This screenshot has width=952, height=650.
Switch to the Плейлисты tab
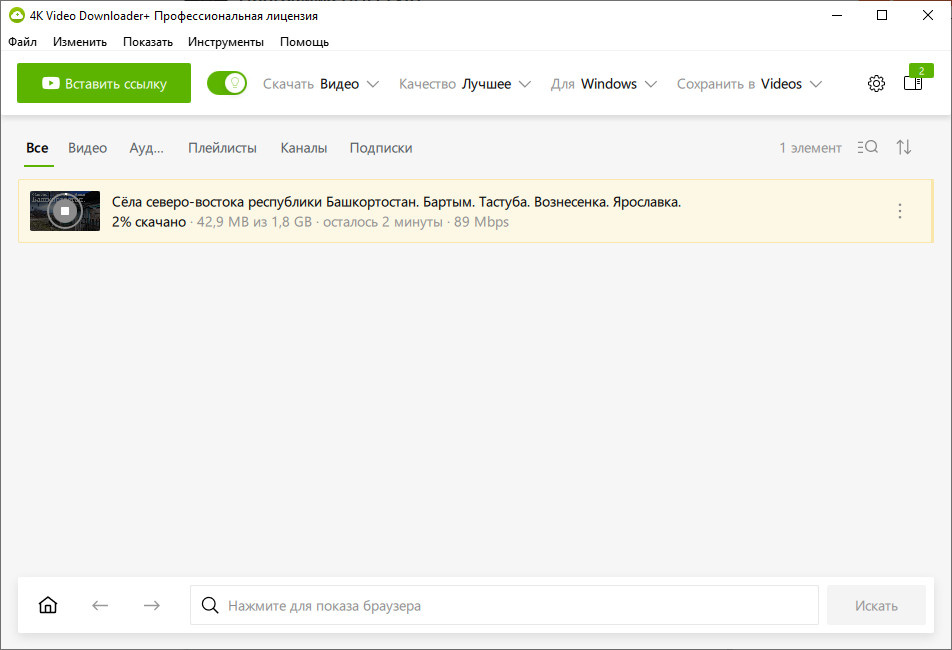point(222,147)
